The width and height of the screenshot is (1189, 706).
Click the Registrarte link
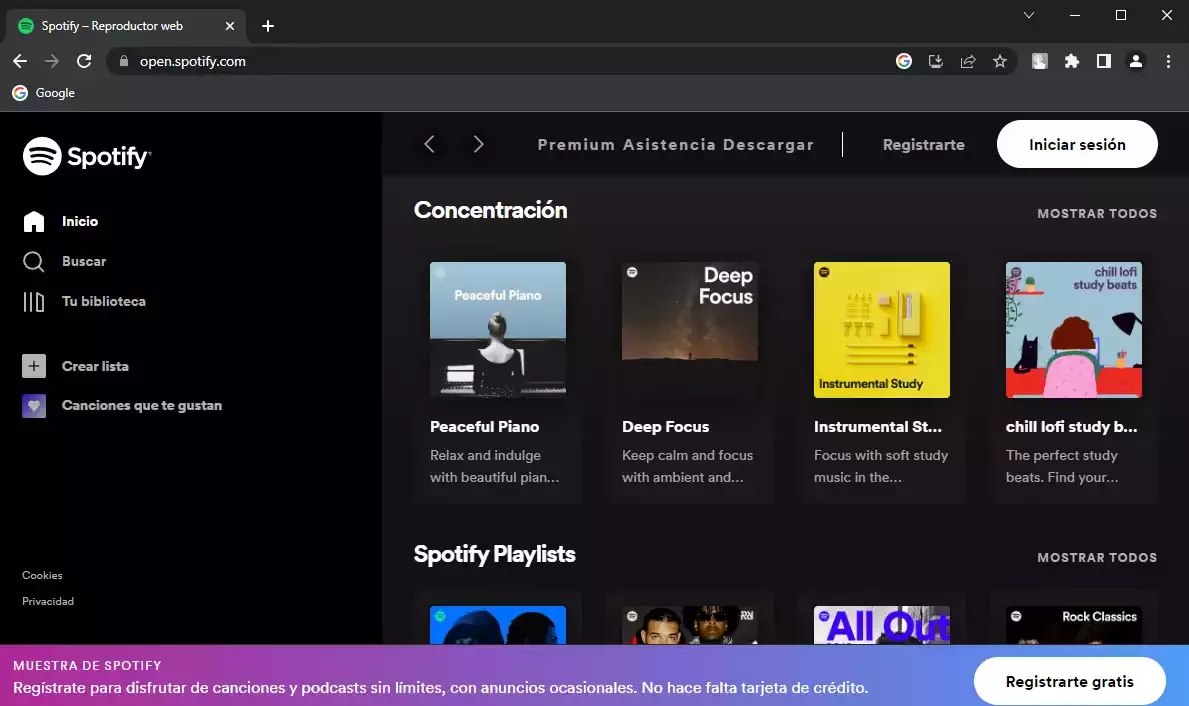(x=924, y=145)
